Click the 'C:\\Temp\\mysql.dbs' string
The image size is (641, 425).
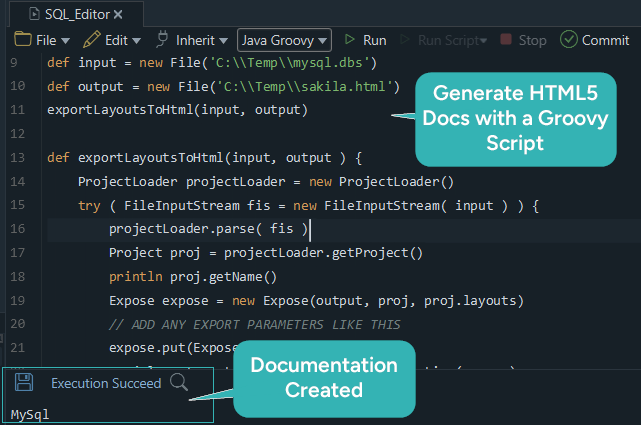tap(290, 63)
